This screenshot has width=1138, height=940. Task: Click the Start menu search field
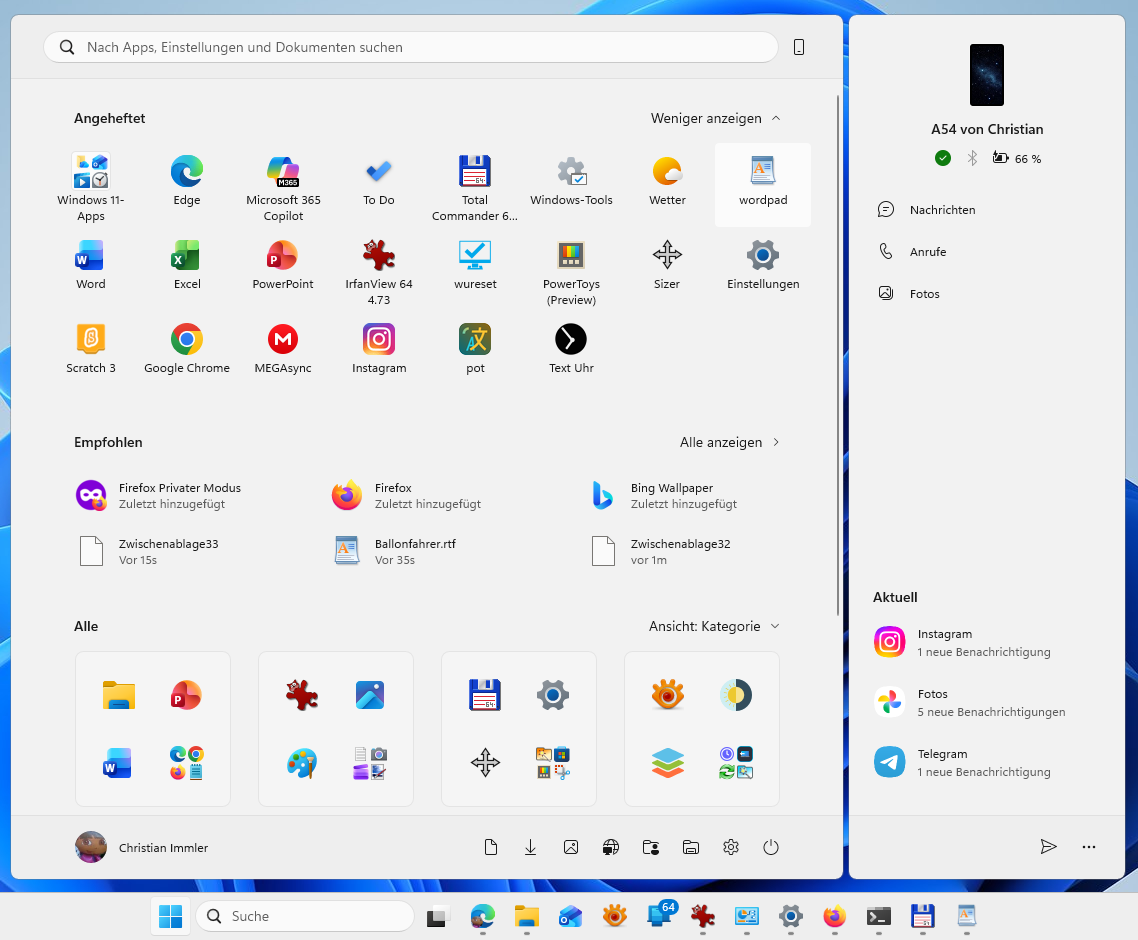pyautogui.click(x=410, y=47)
